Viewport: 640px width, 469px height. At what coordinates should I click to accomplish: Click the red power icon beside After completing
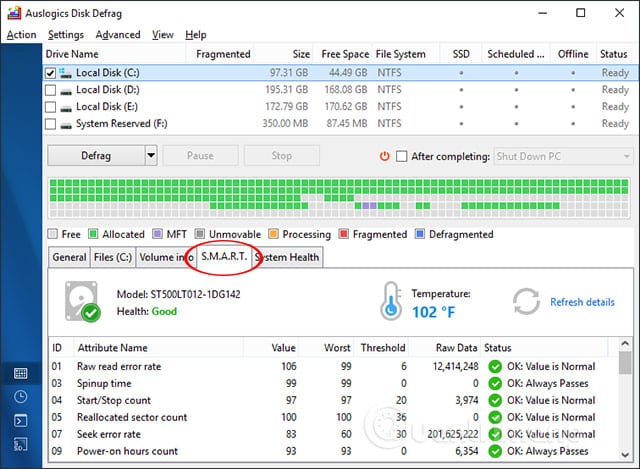coord(384,156)
